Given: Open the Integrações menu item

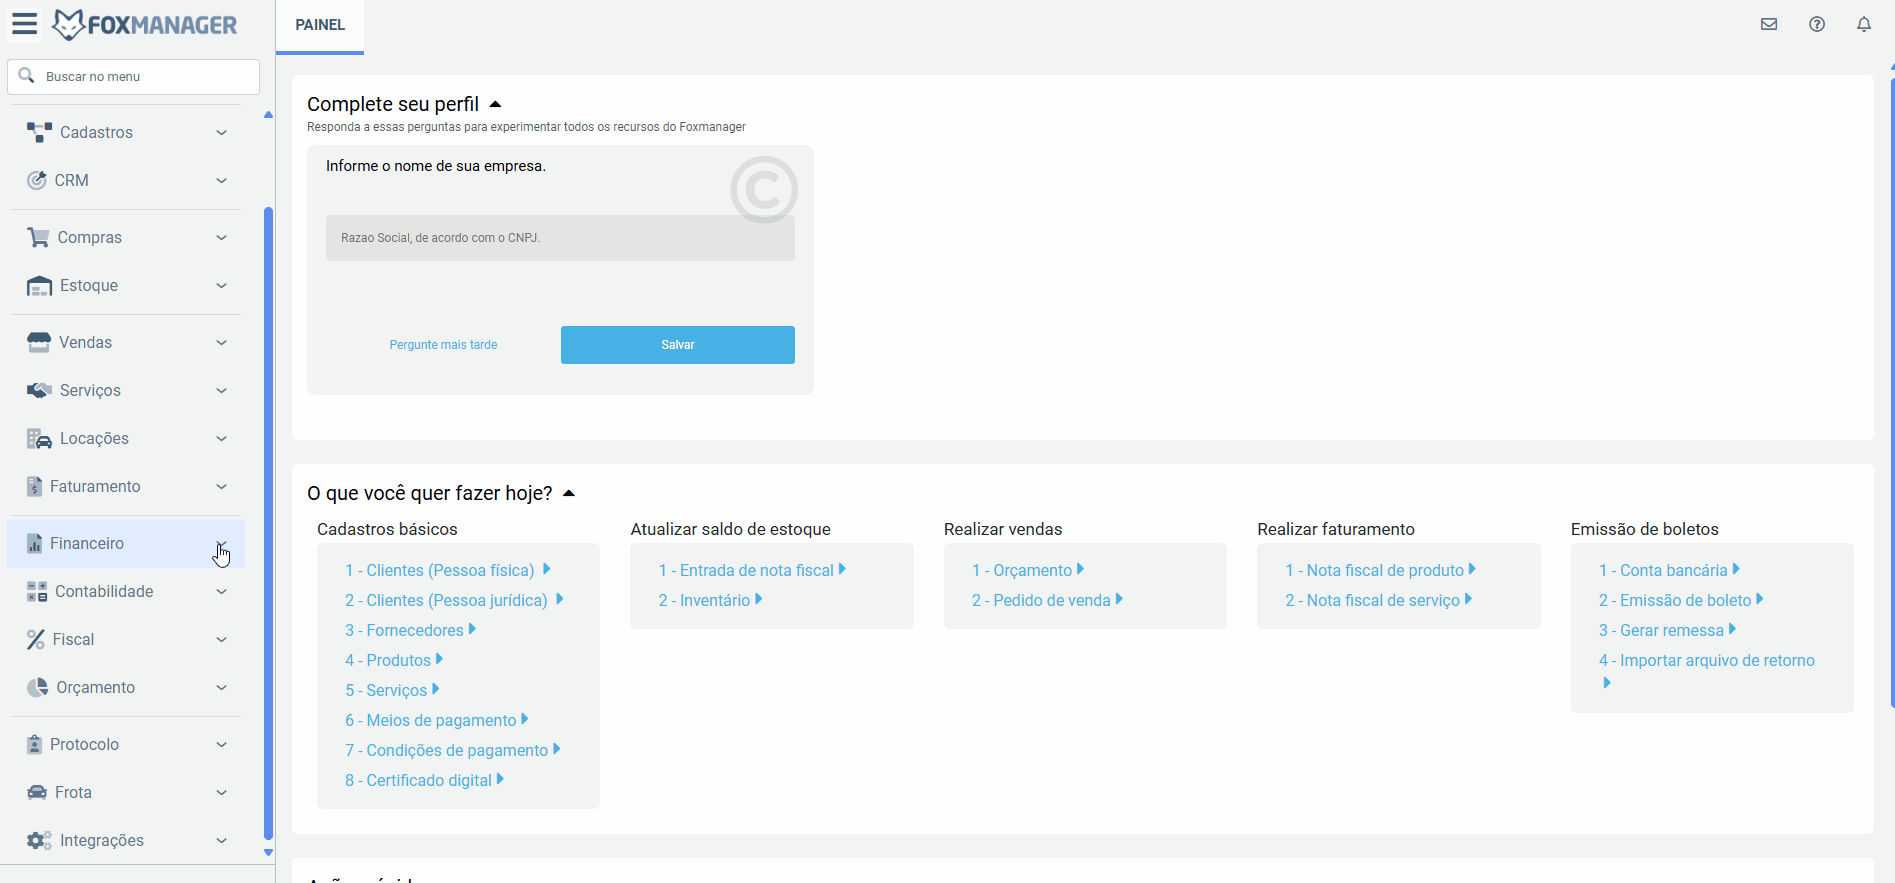Looking at the screenshot, I should click(x=126, y=840).
